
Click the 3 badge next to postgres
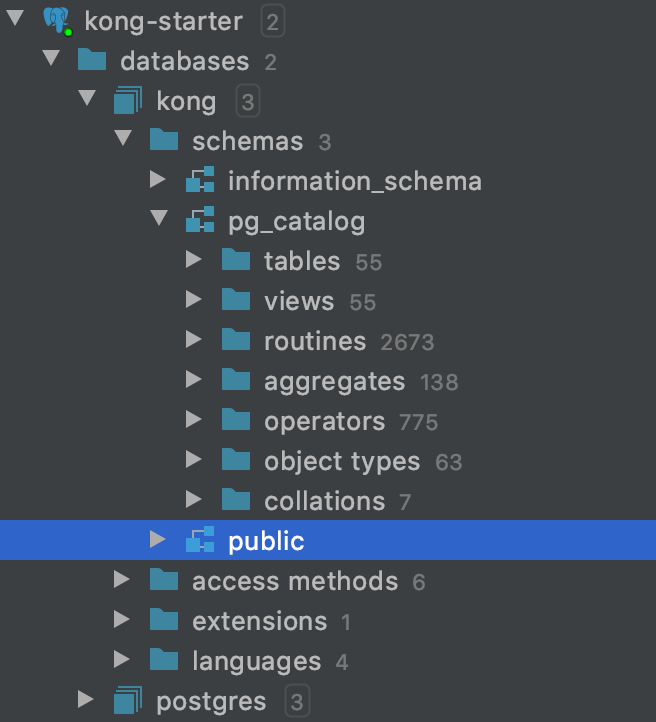(x=297, y=701)
